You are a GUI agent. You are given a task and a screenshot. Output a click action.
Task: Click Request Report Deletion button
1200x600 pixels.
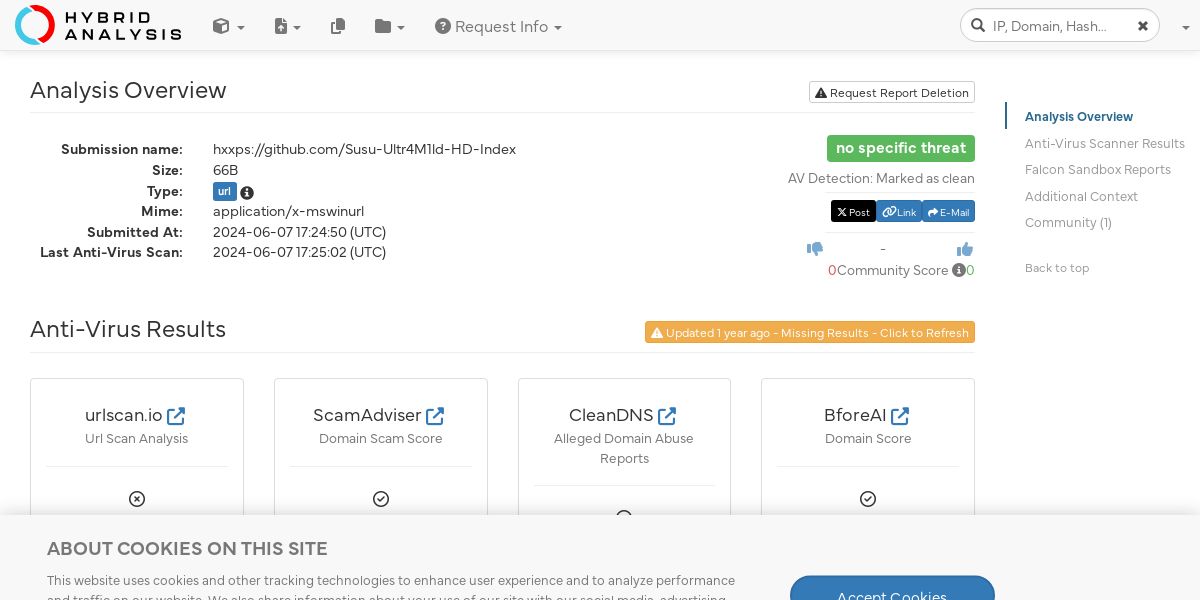click(892, 92)
